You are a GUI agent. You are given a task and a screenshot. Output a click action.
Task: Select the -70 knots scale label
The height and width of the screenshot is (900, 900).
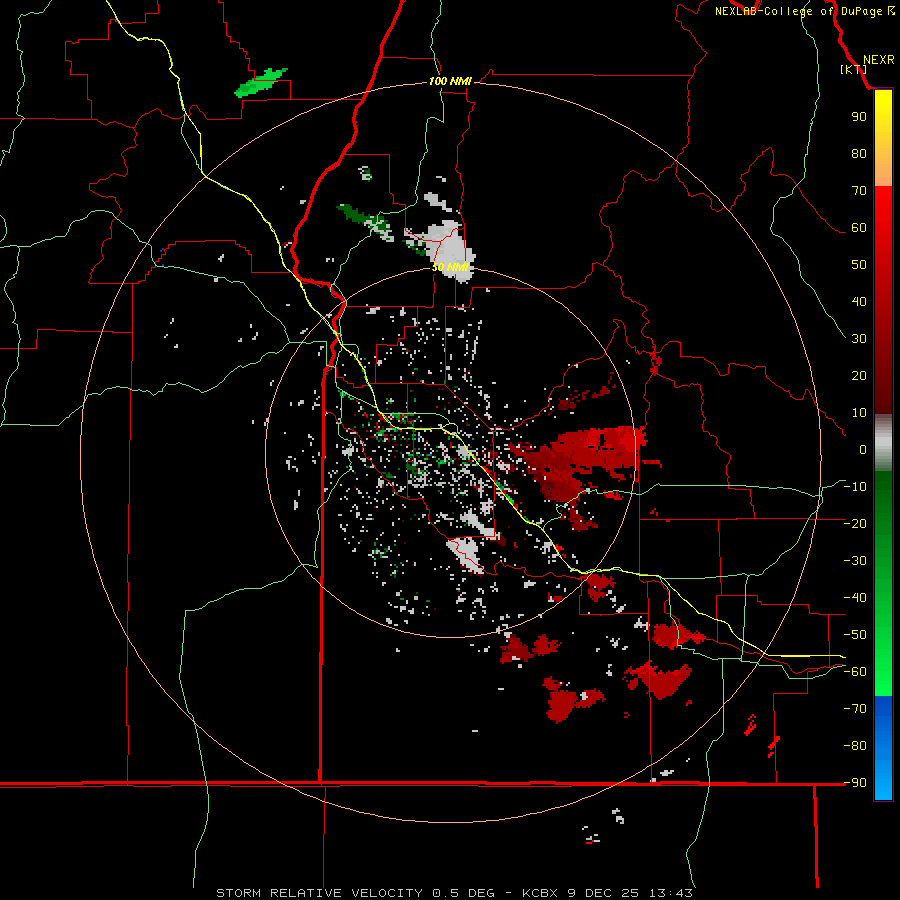click(855, 709)
